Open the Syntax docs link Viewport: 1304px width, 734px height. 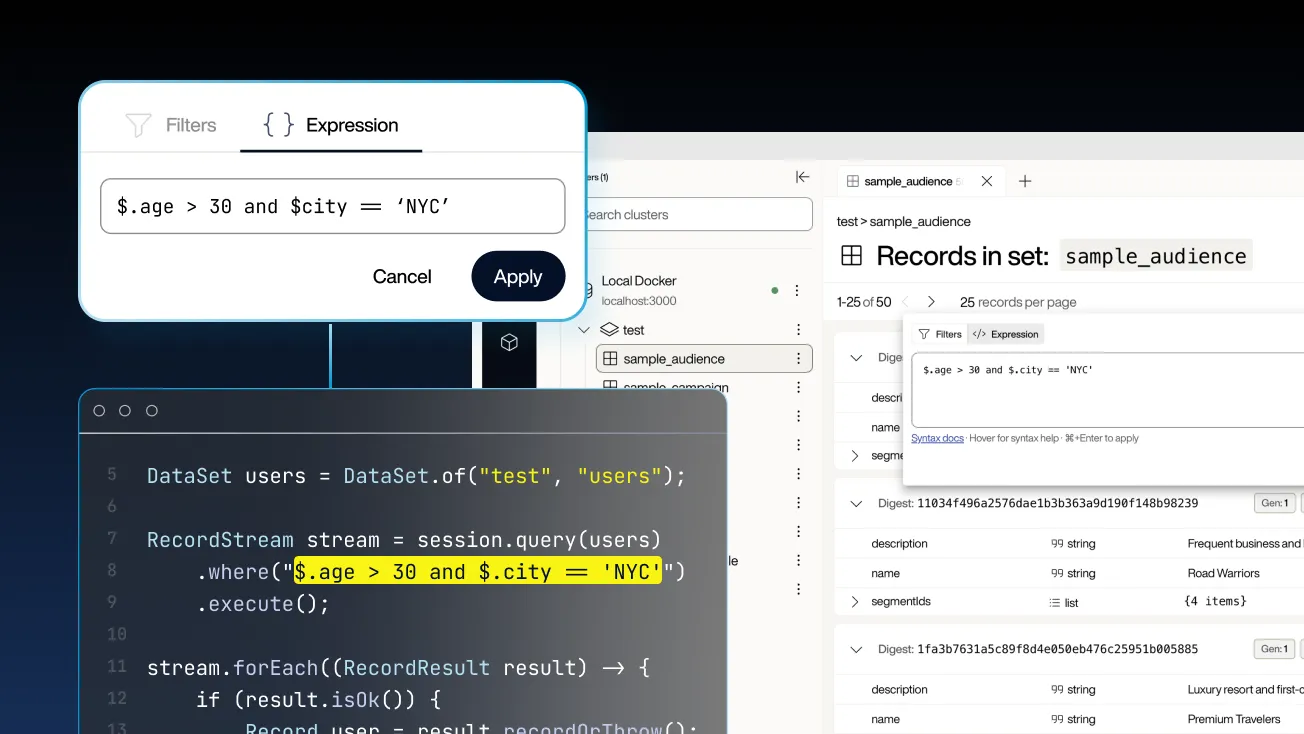936,437
